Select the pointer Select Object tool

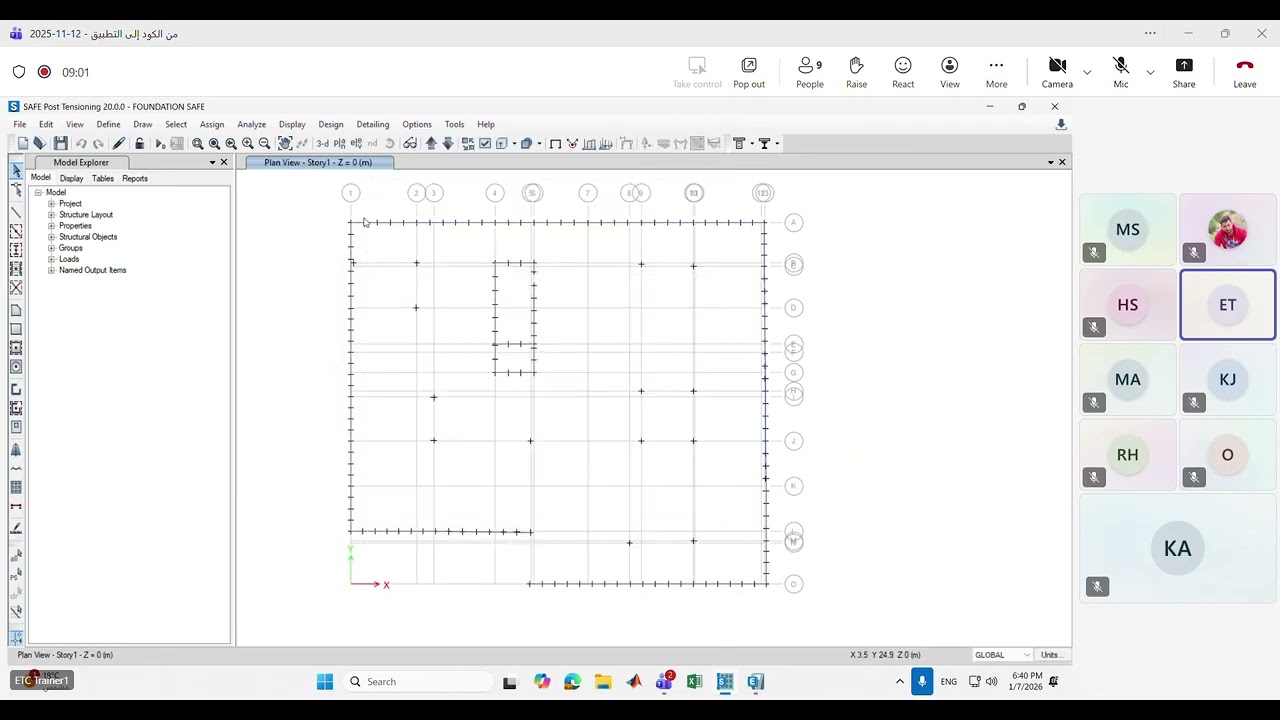click(16, 172)
